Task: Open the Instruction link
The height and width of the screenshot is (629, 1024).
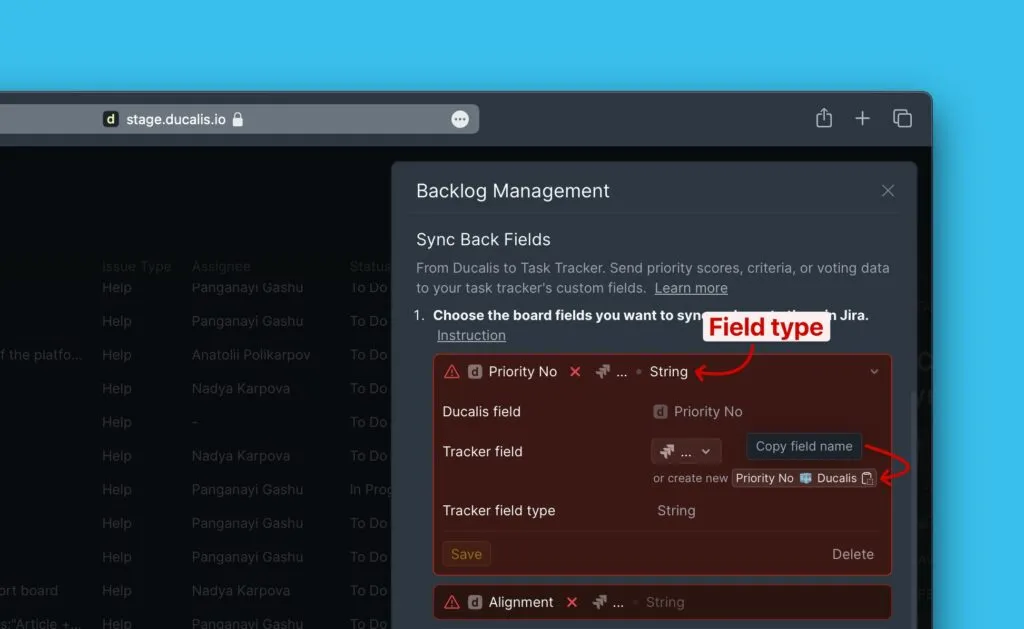Action: pos(471,335)
